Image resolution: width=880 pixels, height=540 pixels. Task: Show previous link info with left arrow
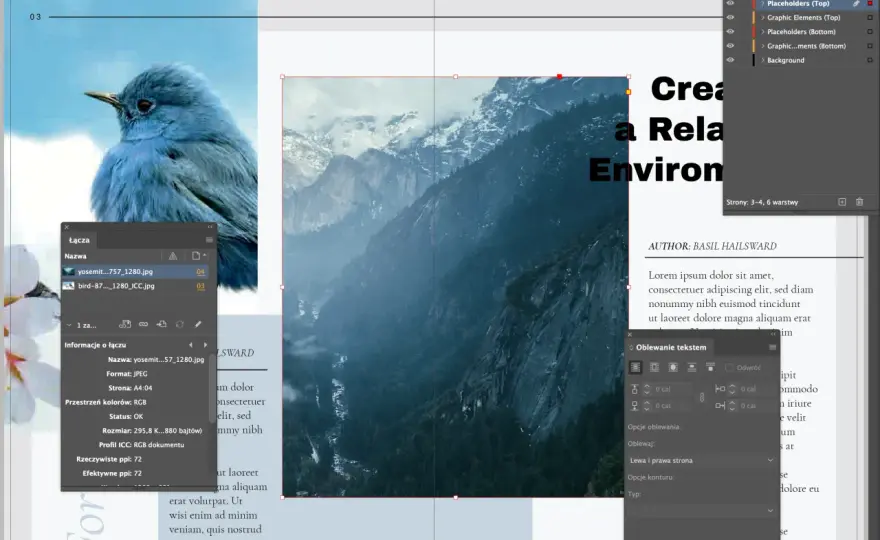(191, 345)
